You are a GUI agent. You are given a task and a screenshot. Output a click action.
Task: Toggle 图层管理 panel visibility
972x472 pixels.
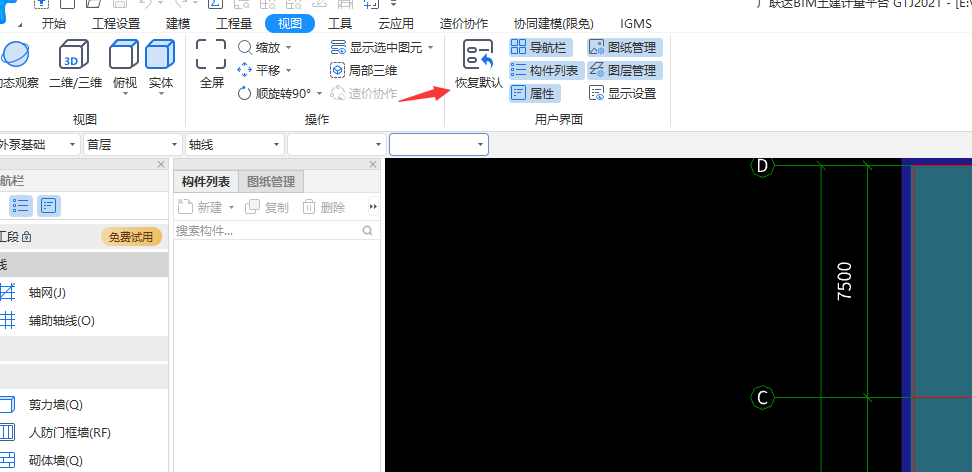624,70
